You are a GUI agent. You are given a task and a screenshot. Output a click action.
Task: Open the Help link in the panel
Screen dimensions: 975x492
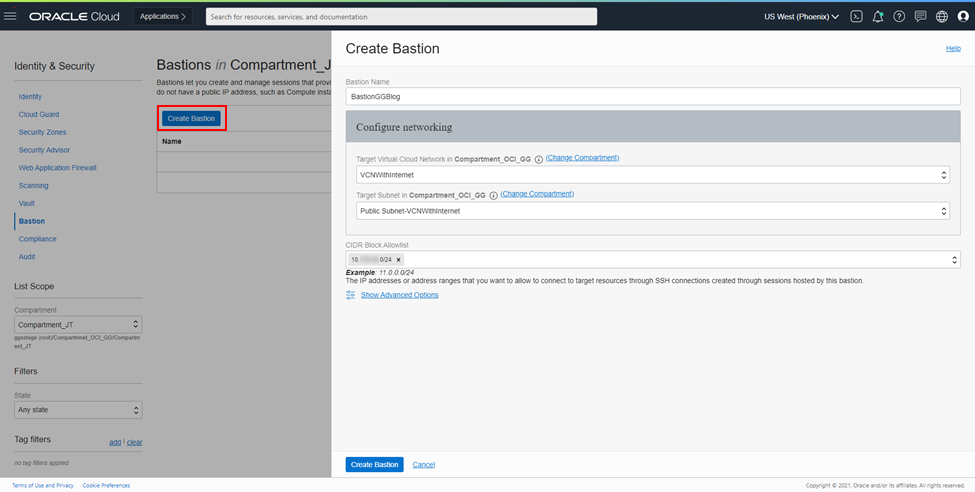point(953,49)
